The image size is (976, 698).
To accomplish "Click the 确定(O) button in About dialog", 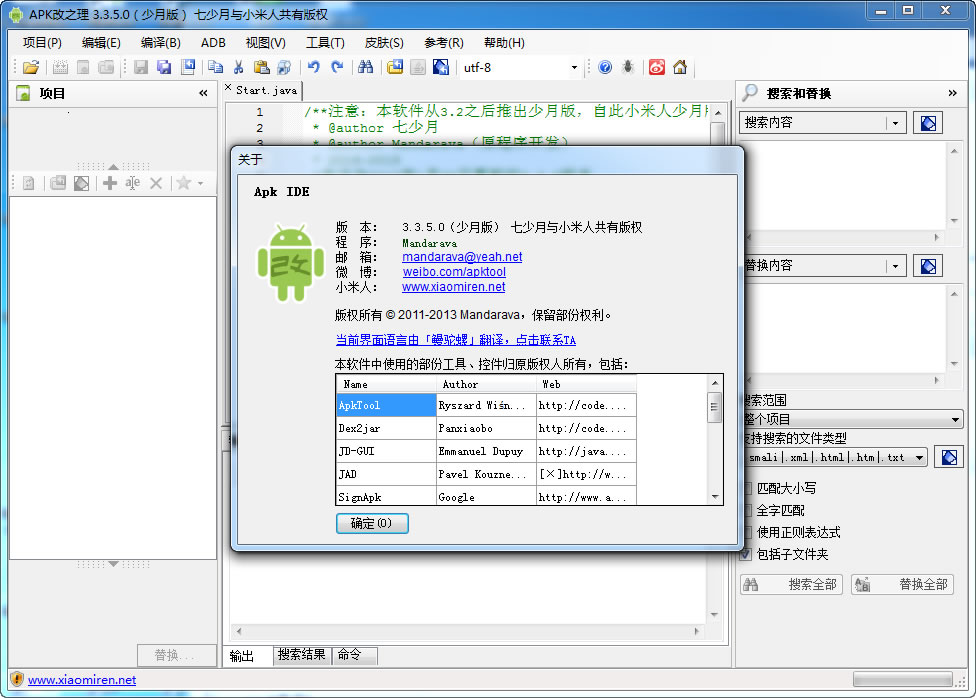I will pos(372,523).
